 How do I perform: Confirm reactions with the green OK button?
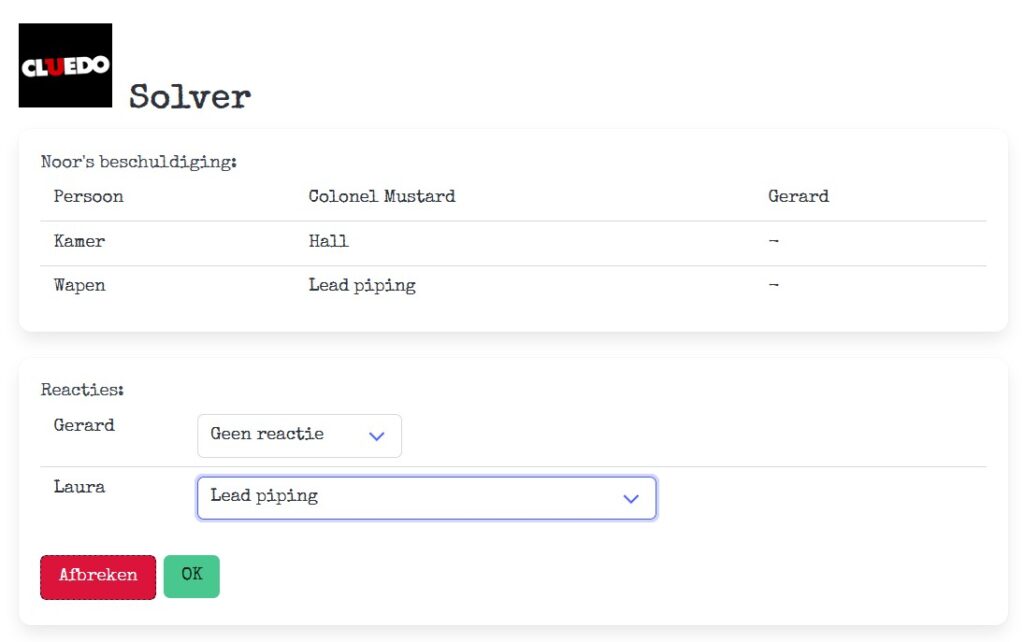[191, 576]
